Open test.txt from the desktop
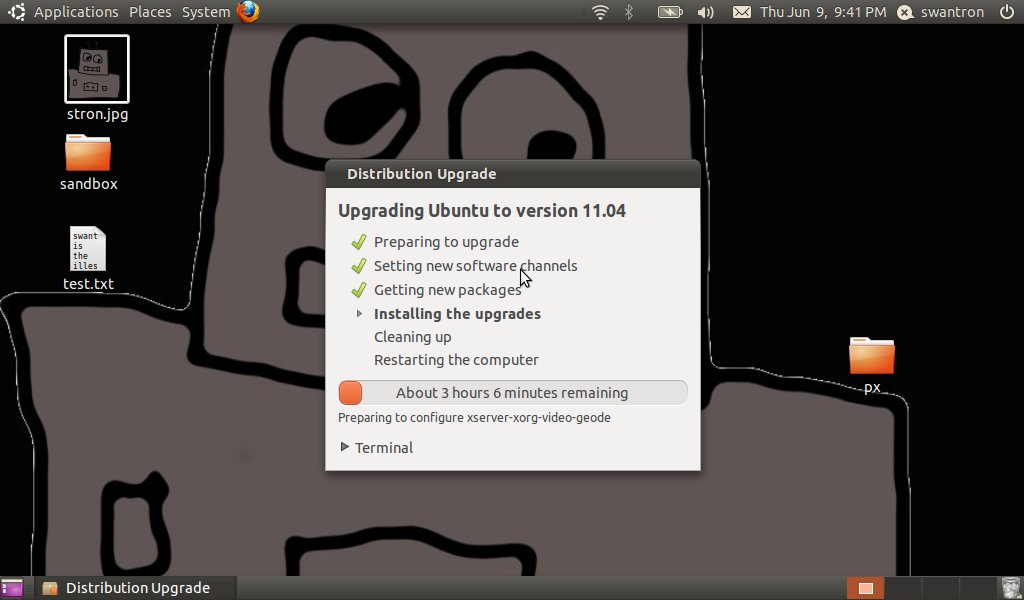1024x600 pixels. coord(88,250)
